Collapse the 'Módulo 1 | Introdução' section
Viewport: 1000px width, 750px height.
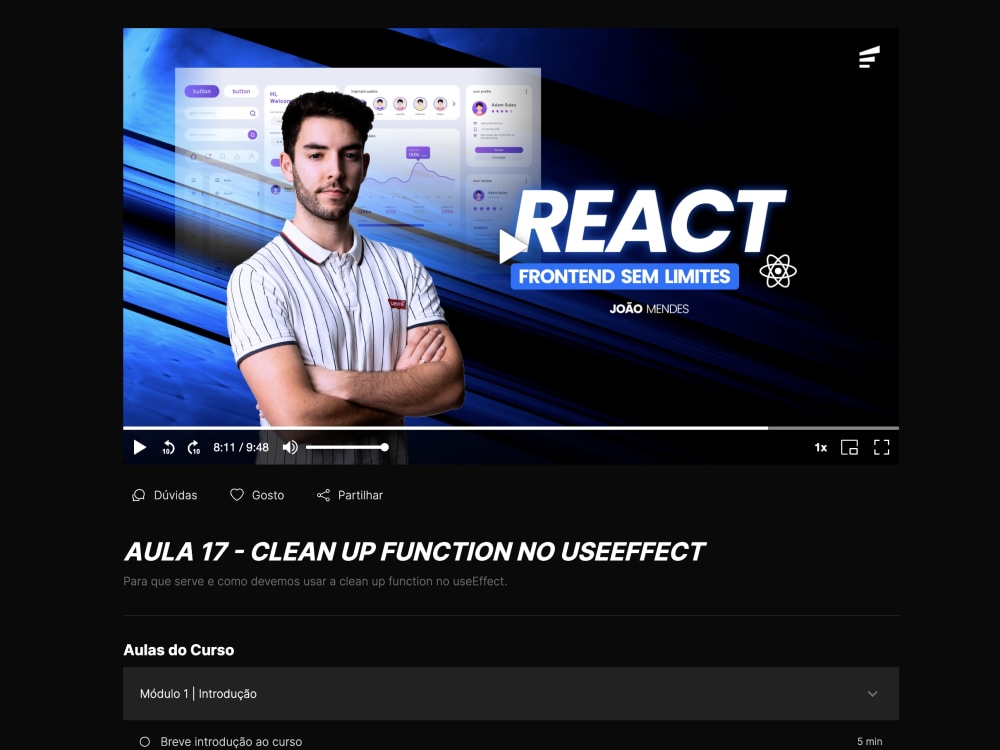(872, 693)
